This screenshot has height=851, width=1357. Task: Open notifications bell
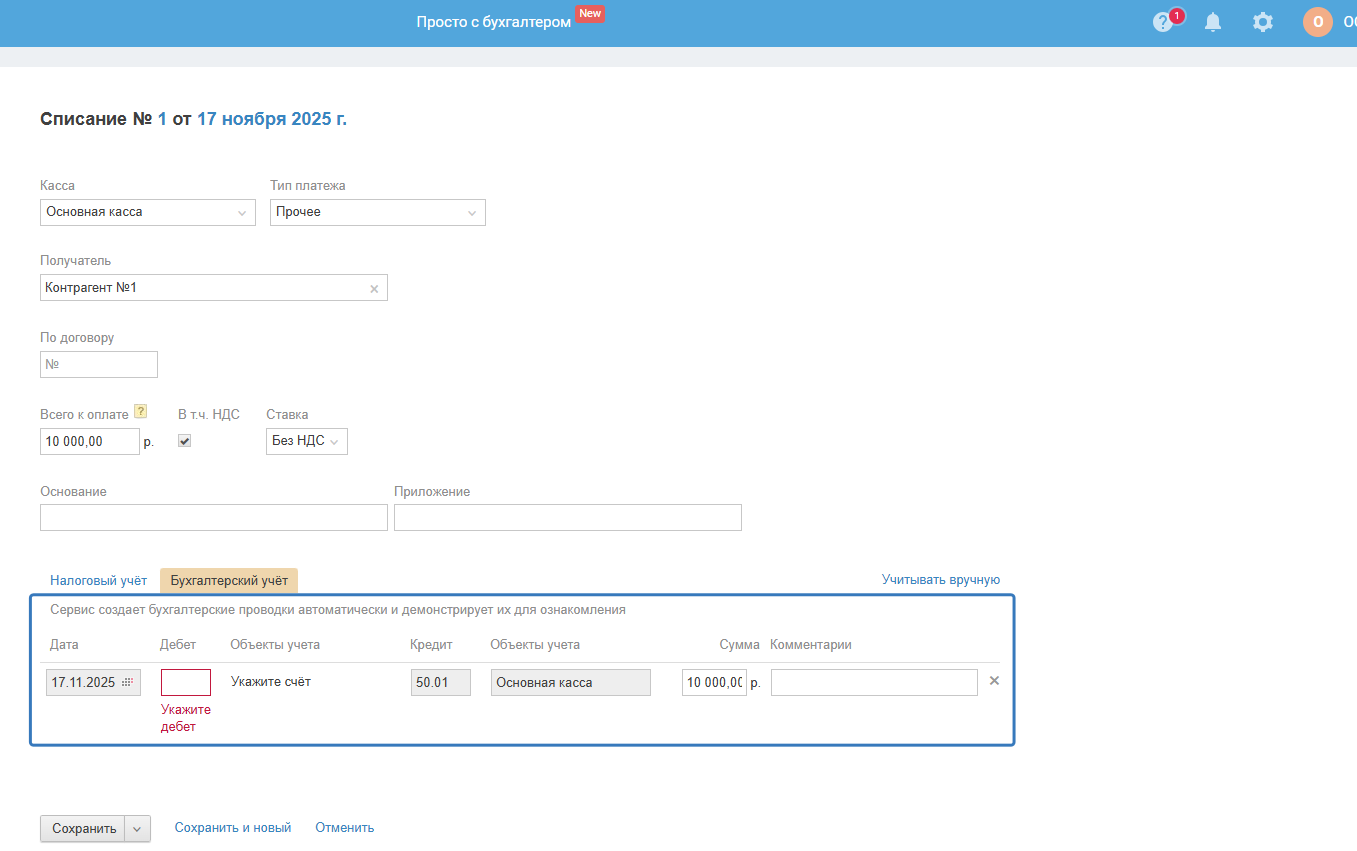1213,22
